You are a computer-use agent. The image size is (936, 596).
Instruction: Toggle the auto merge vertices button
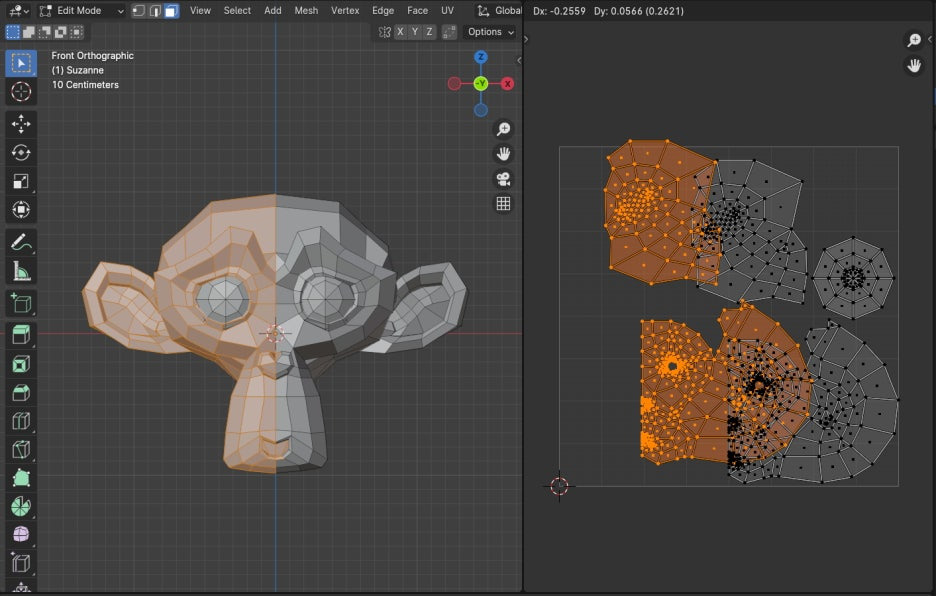[x=449, y=32]
